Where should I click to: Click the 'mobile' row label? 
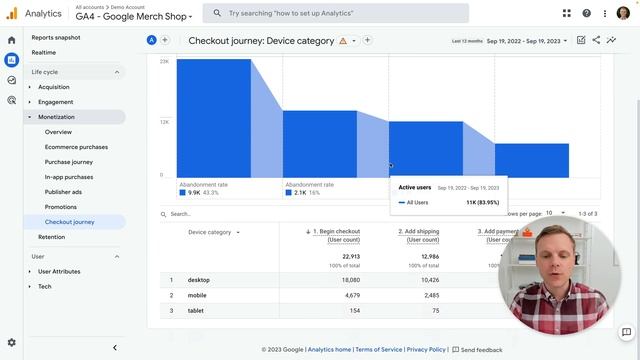coord(197,296)
